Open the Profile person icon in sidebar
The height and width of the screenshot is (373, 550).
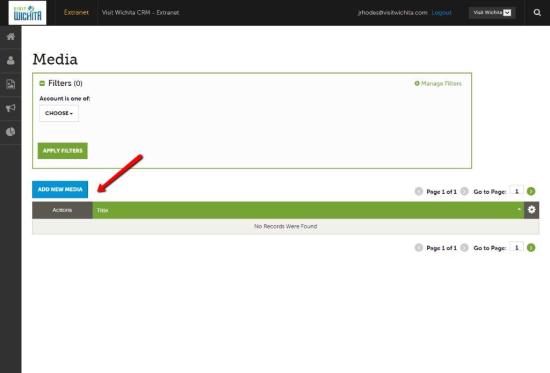click(11, 60)
